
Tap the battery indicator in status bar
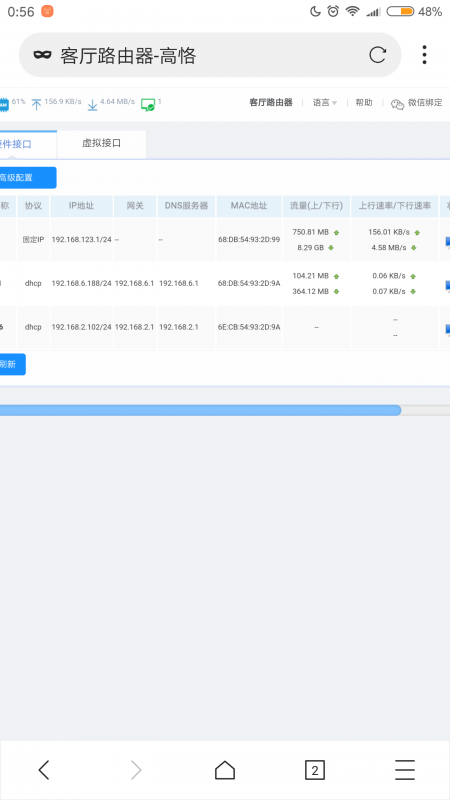[x=400, y=11]
